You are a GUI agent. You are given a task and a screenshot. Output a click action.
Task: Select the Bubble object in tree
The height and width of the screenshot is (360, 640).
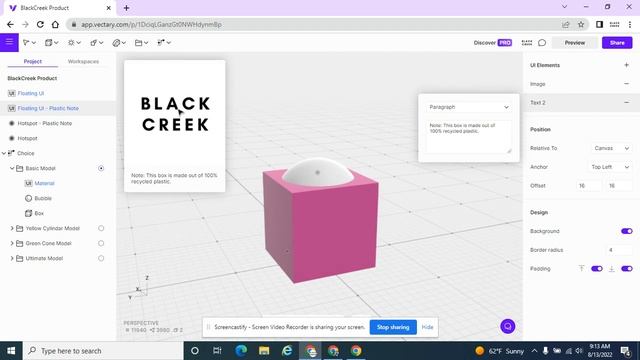[x=43, y=198]
